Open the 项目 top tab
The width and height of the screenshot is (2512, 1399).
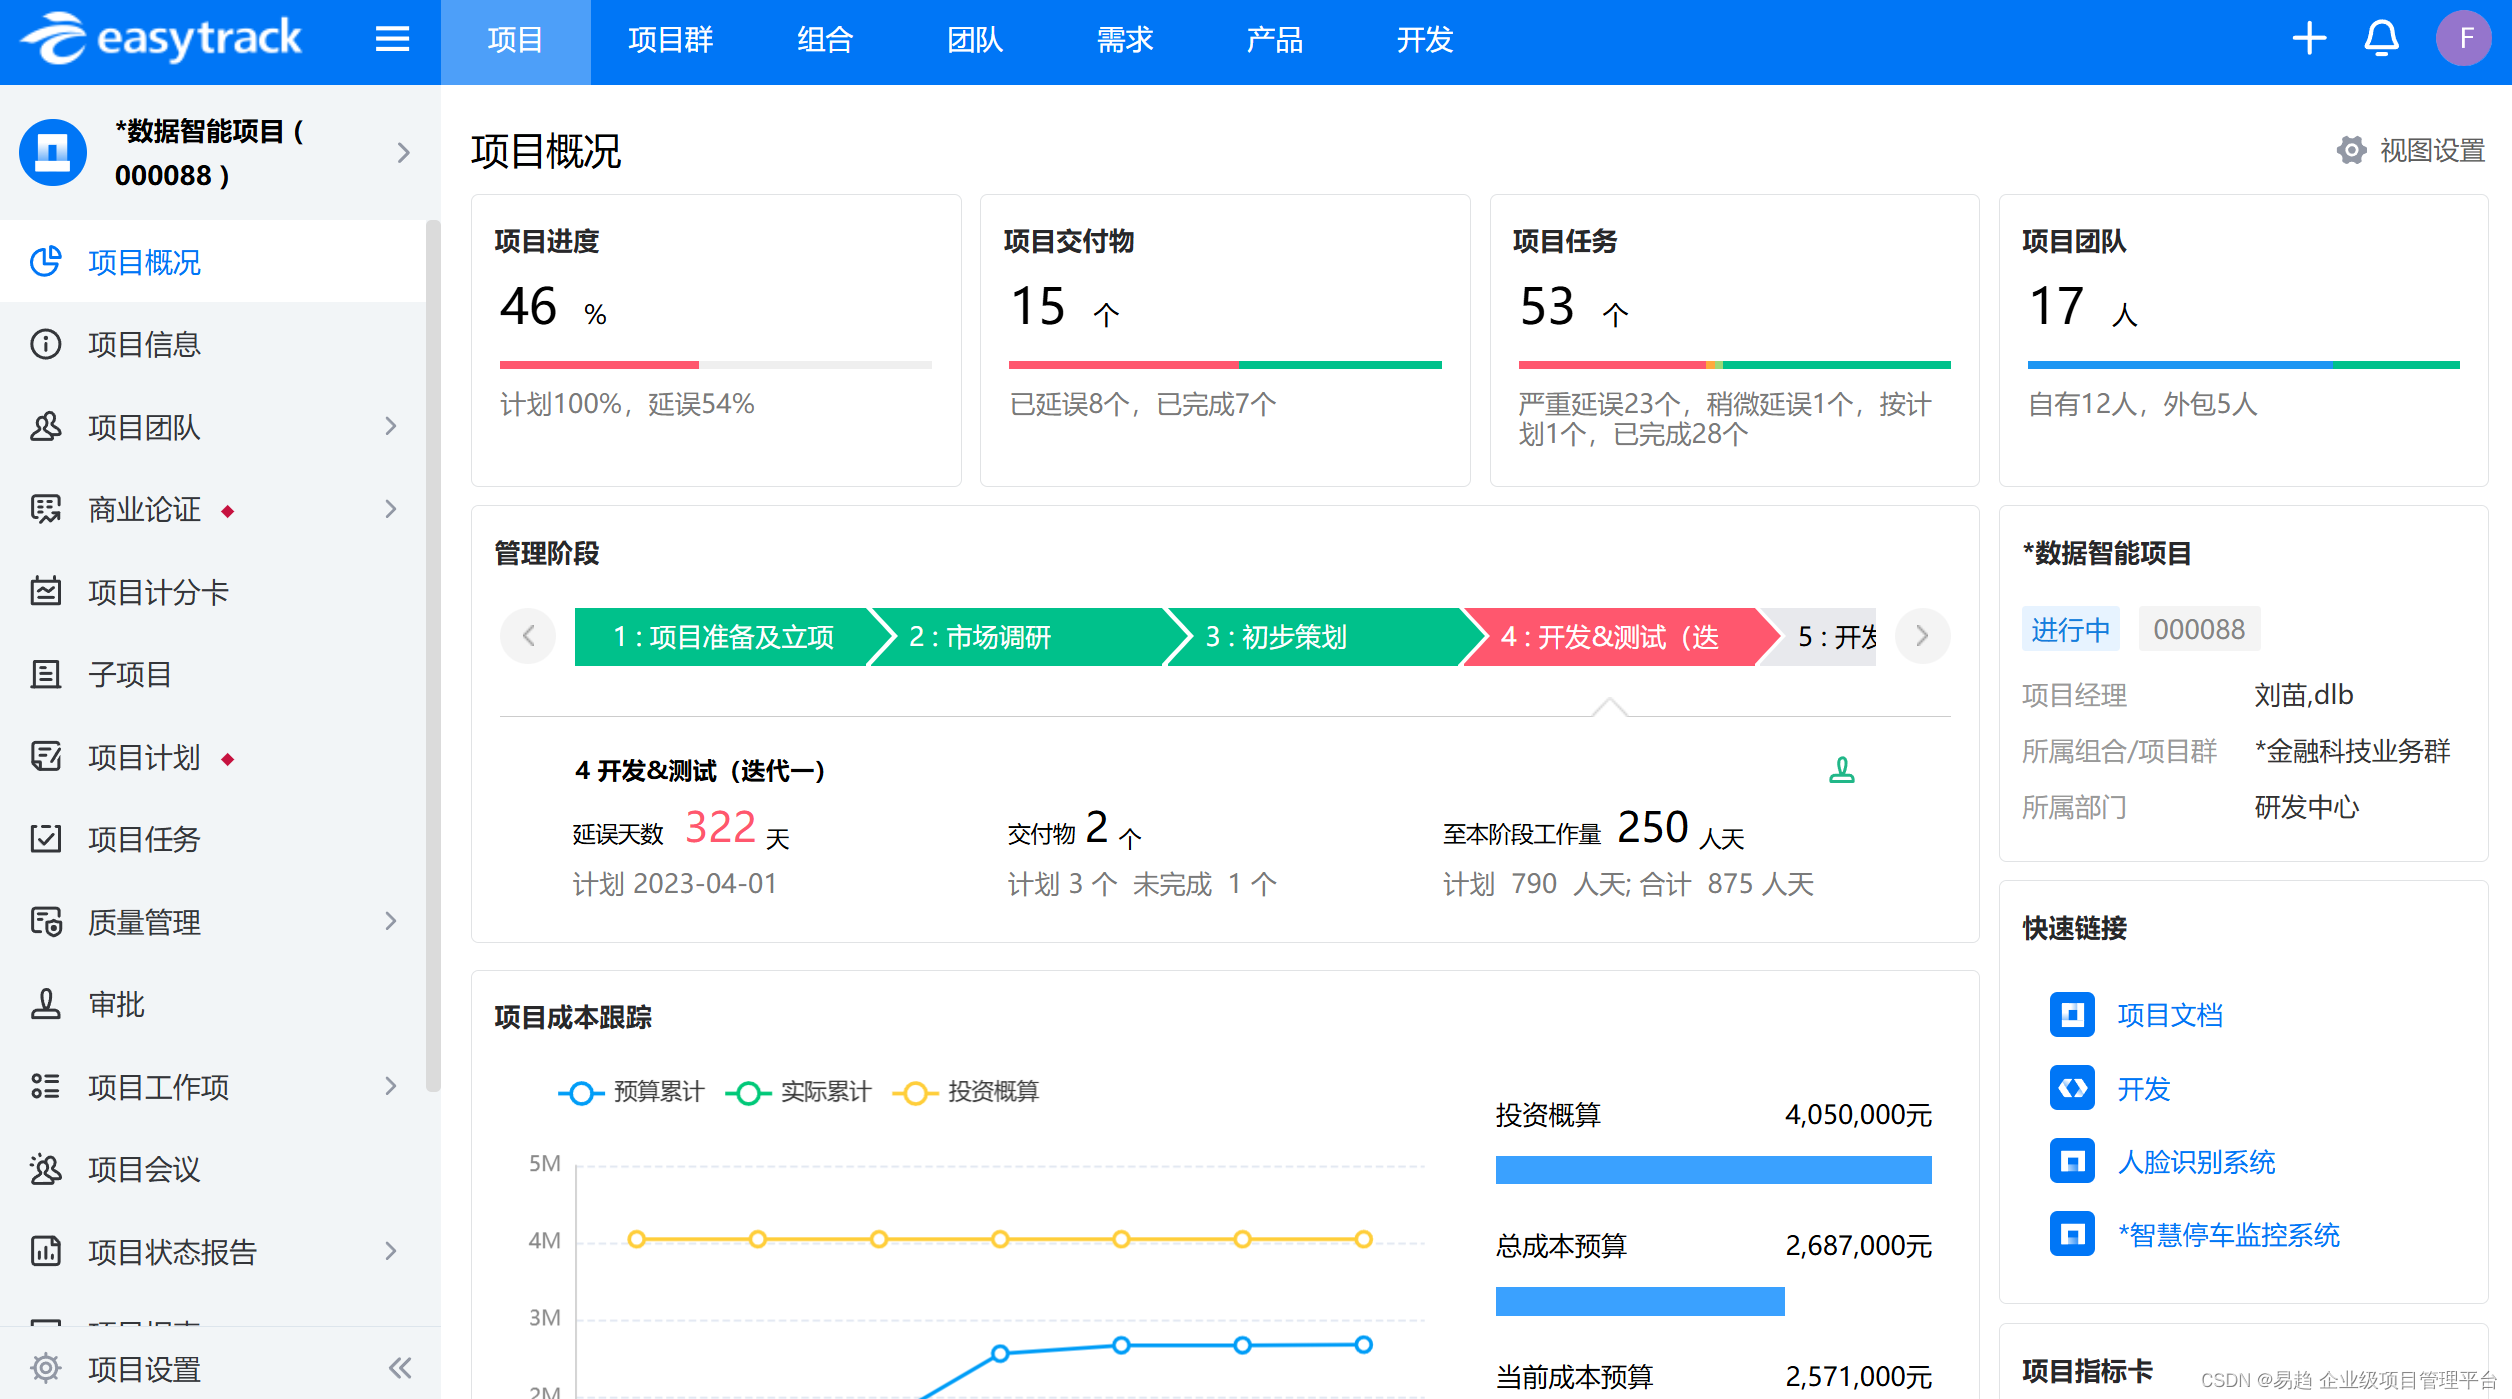pos(515,41)
